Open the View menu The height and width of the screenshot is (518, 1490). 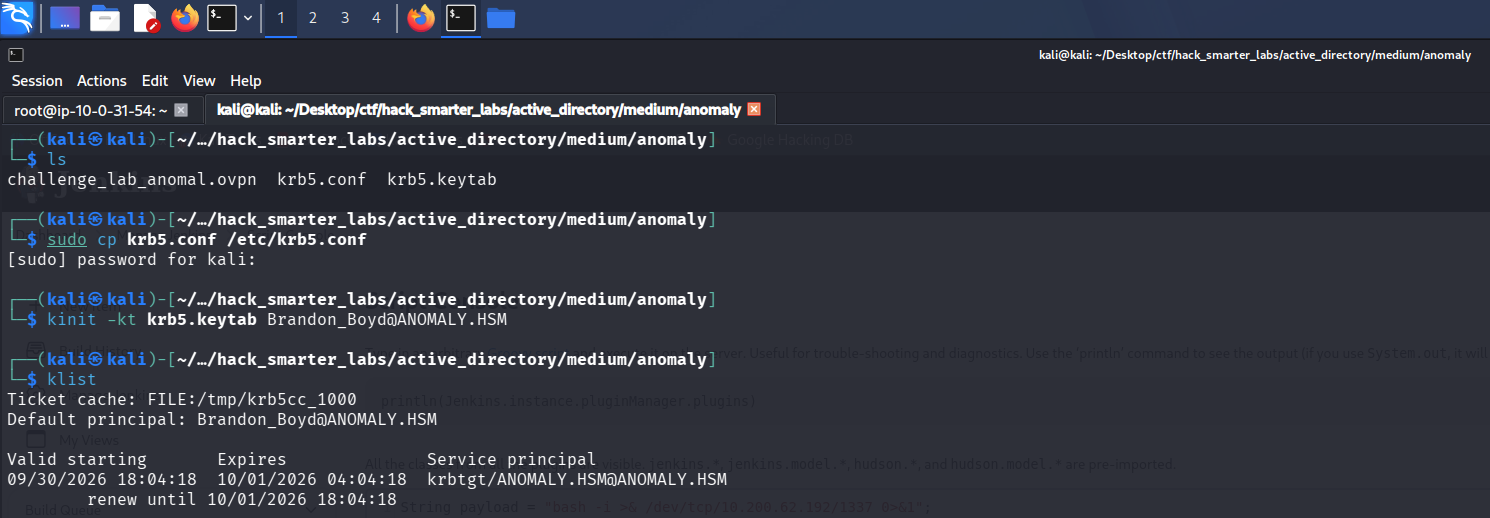point(199,81)
